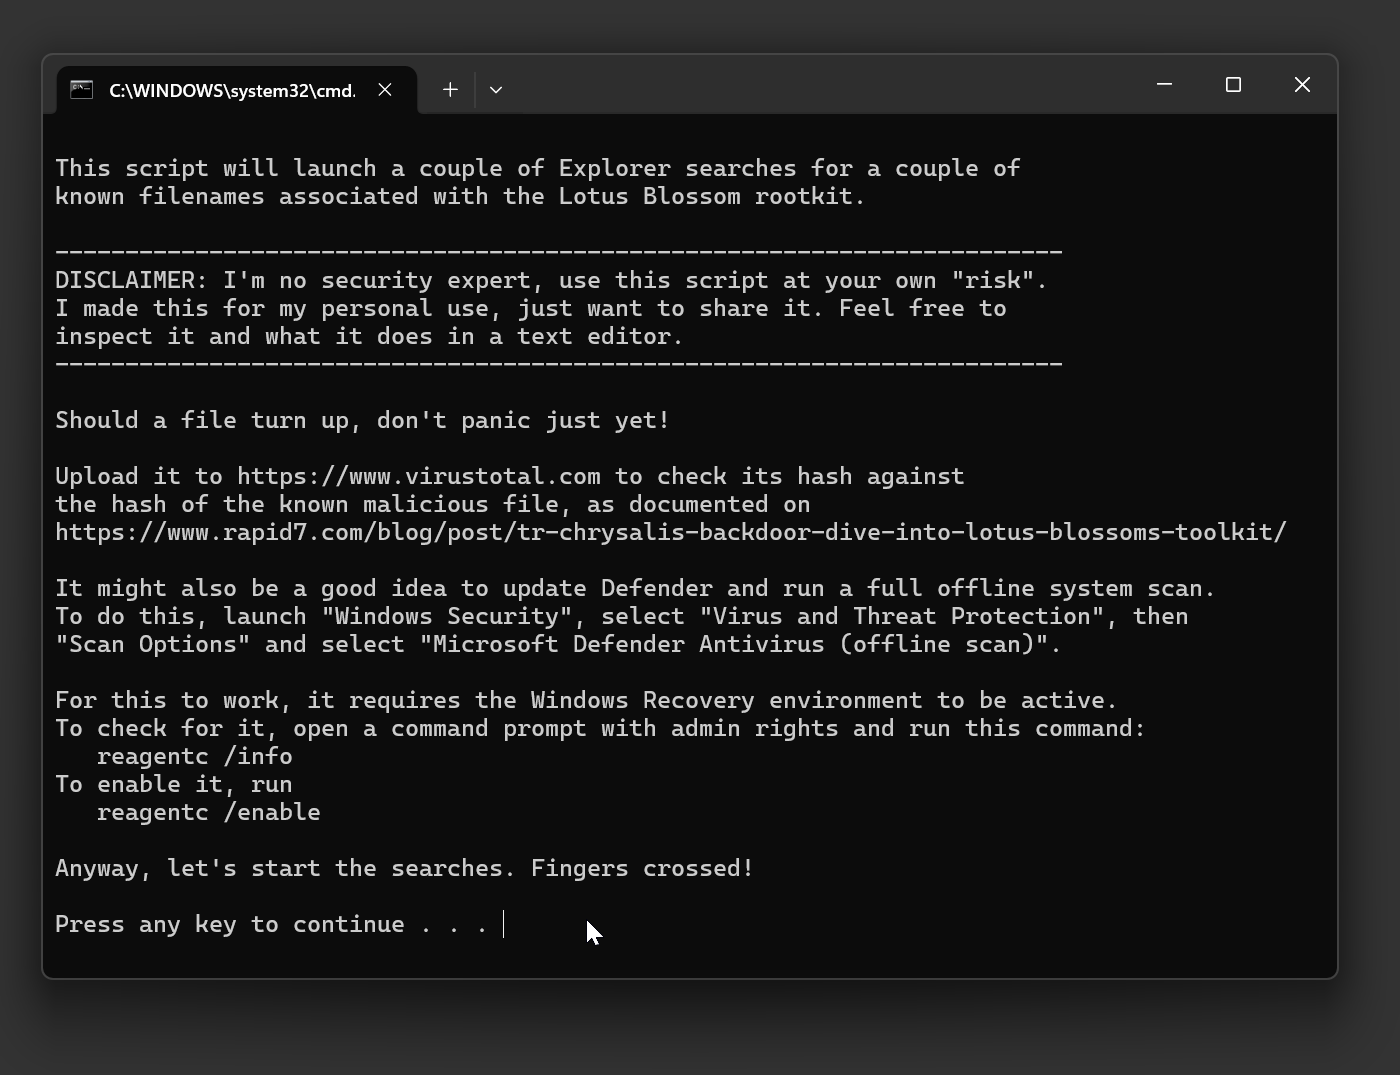Click the 'reagentc /info' command text

195,756
